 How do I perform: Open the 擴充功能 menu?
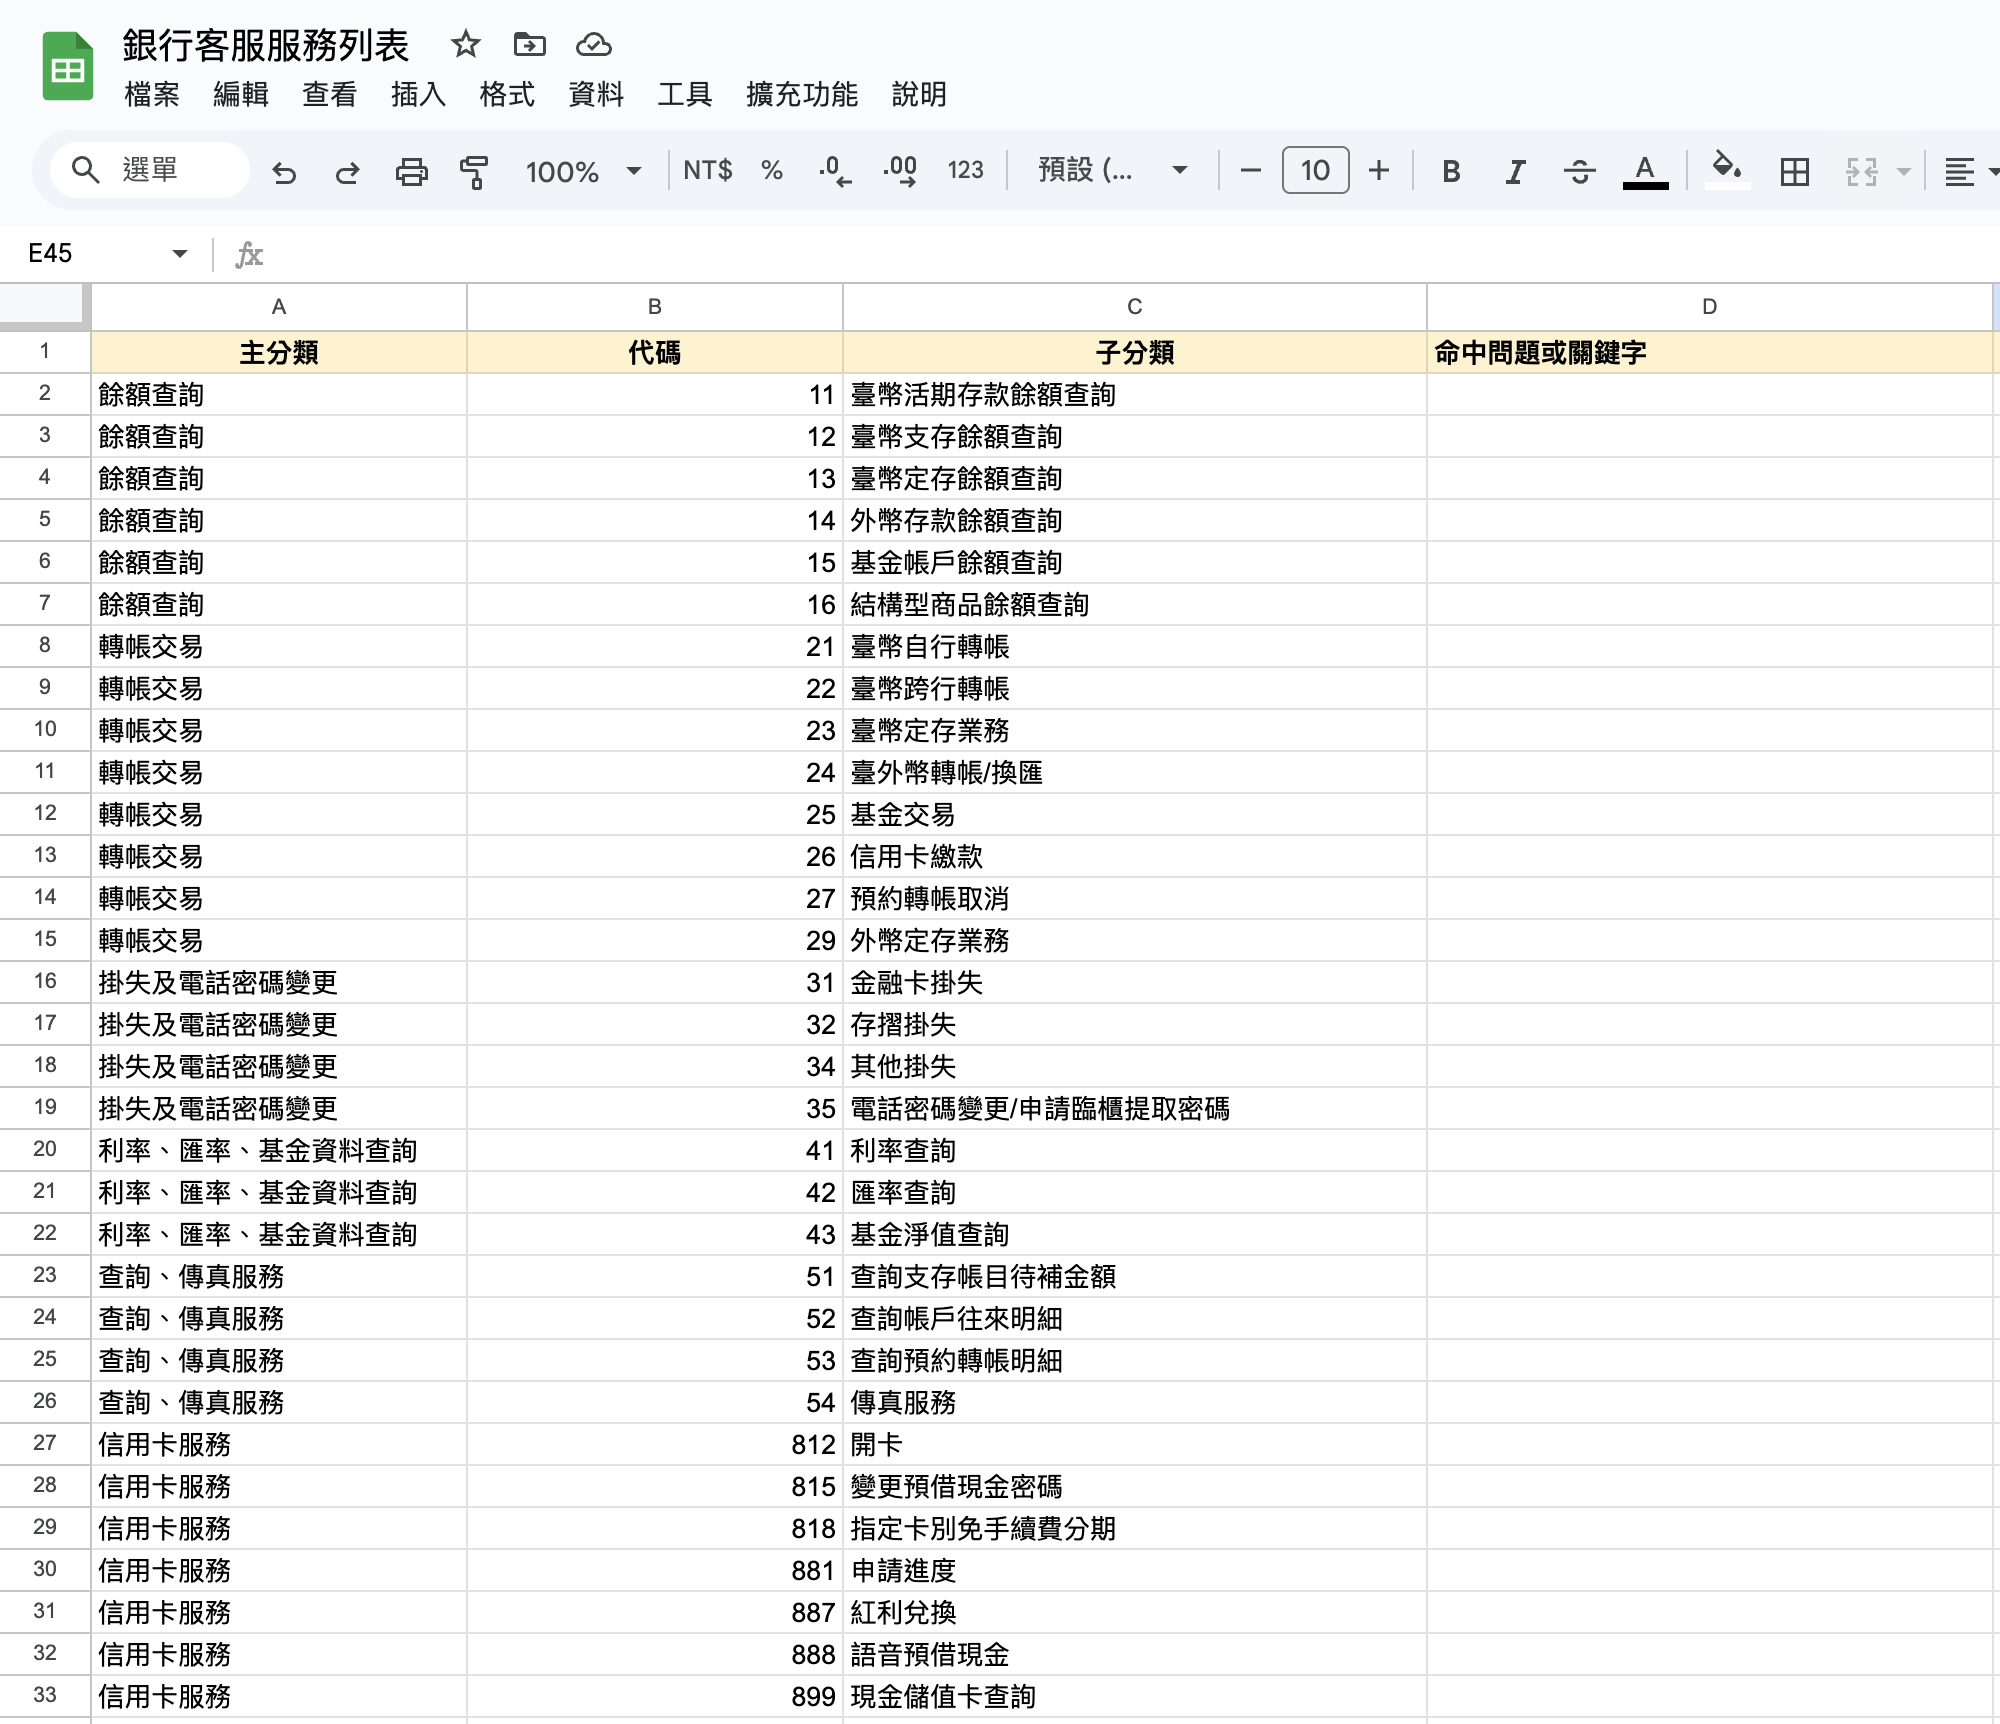click(801, 94)
